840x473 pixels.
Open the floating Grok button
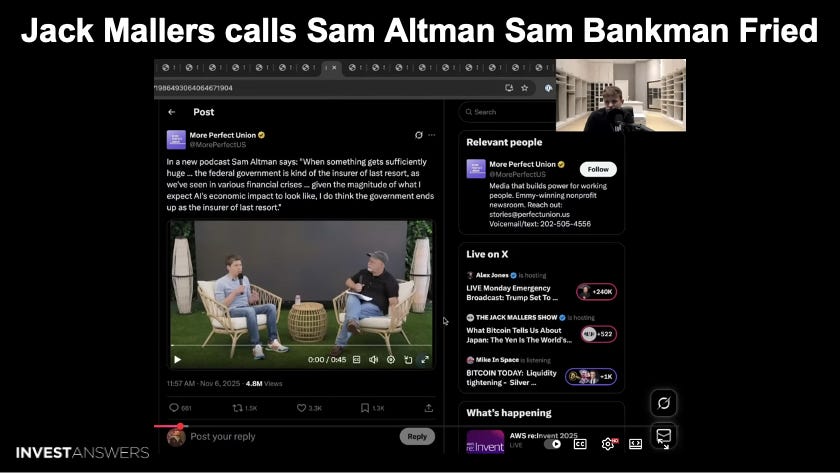click(x=664, y=403)
